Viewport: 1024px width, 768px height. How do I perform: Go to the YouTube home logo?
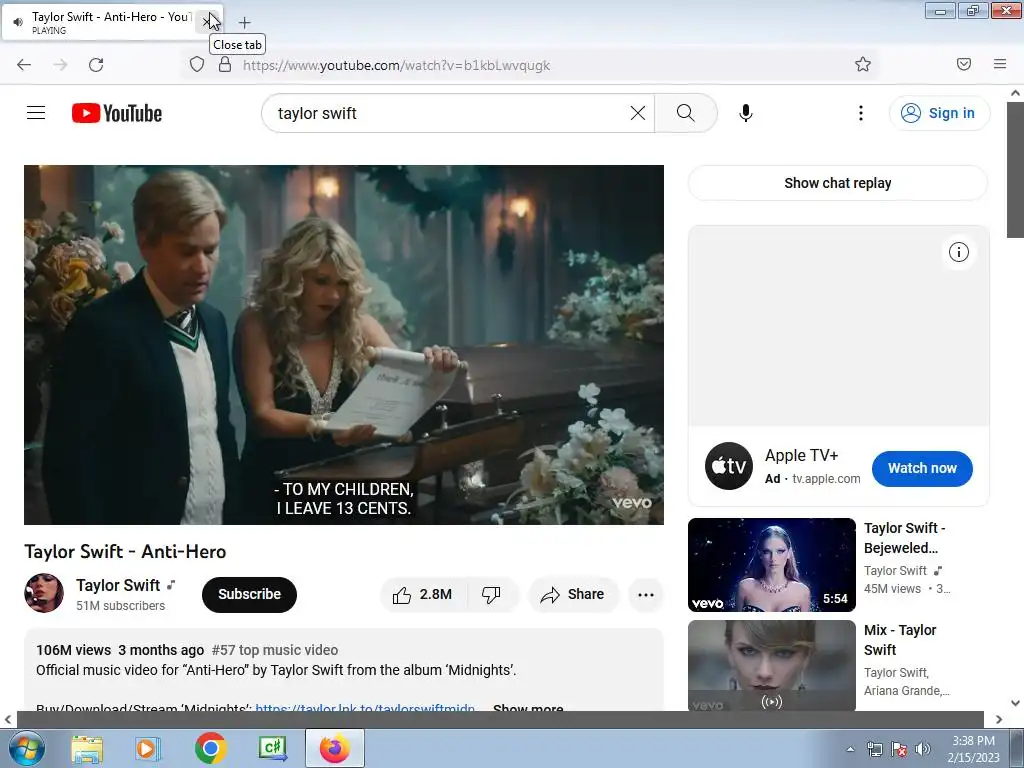(117, 113)
